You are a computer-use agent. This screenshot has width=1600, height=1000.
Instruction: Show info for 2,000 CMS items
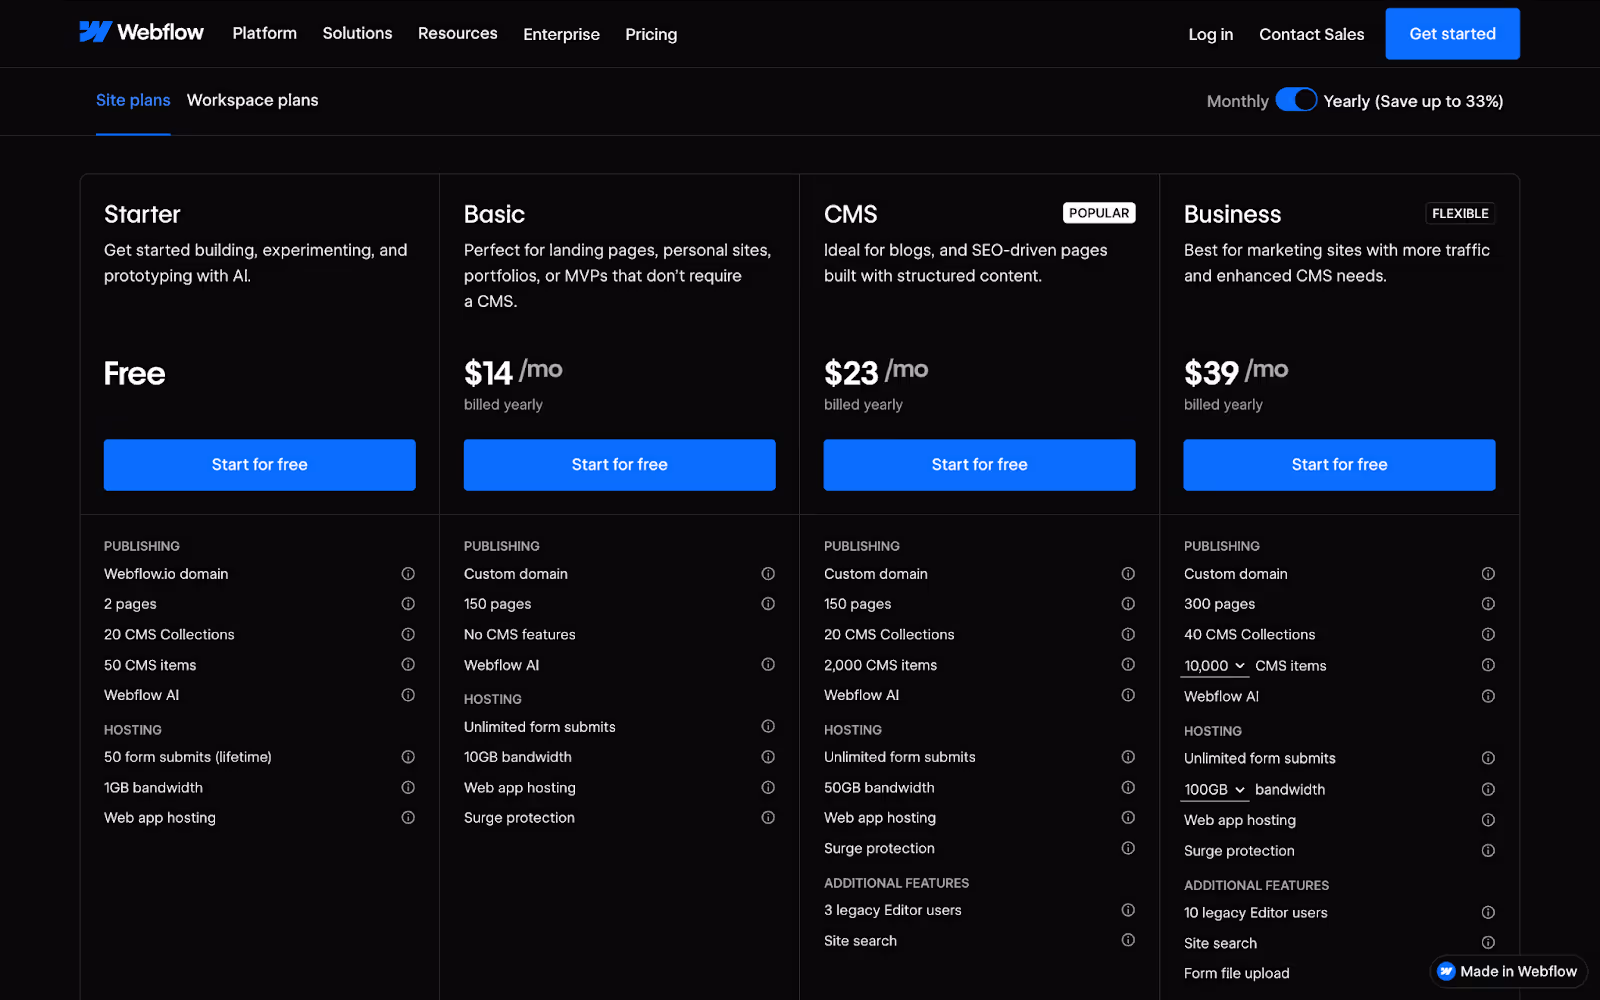click(x=1128, y=665)
